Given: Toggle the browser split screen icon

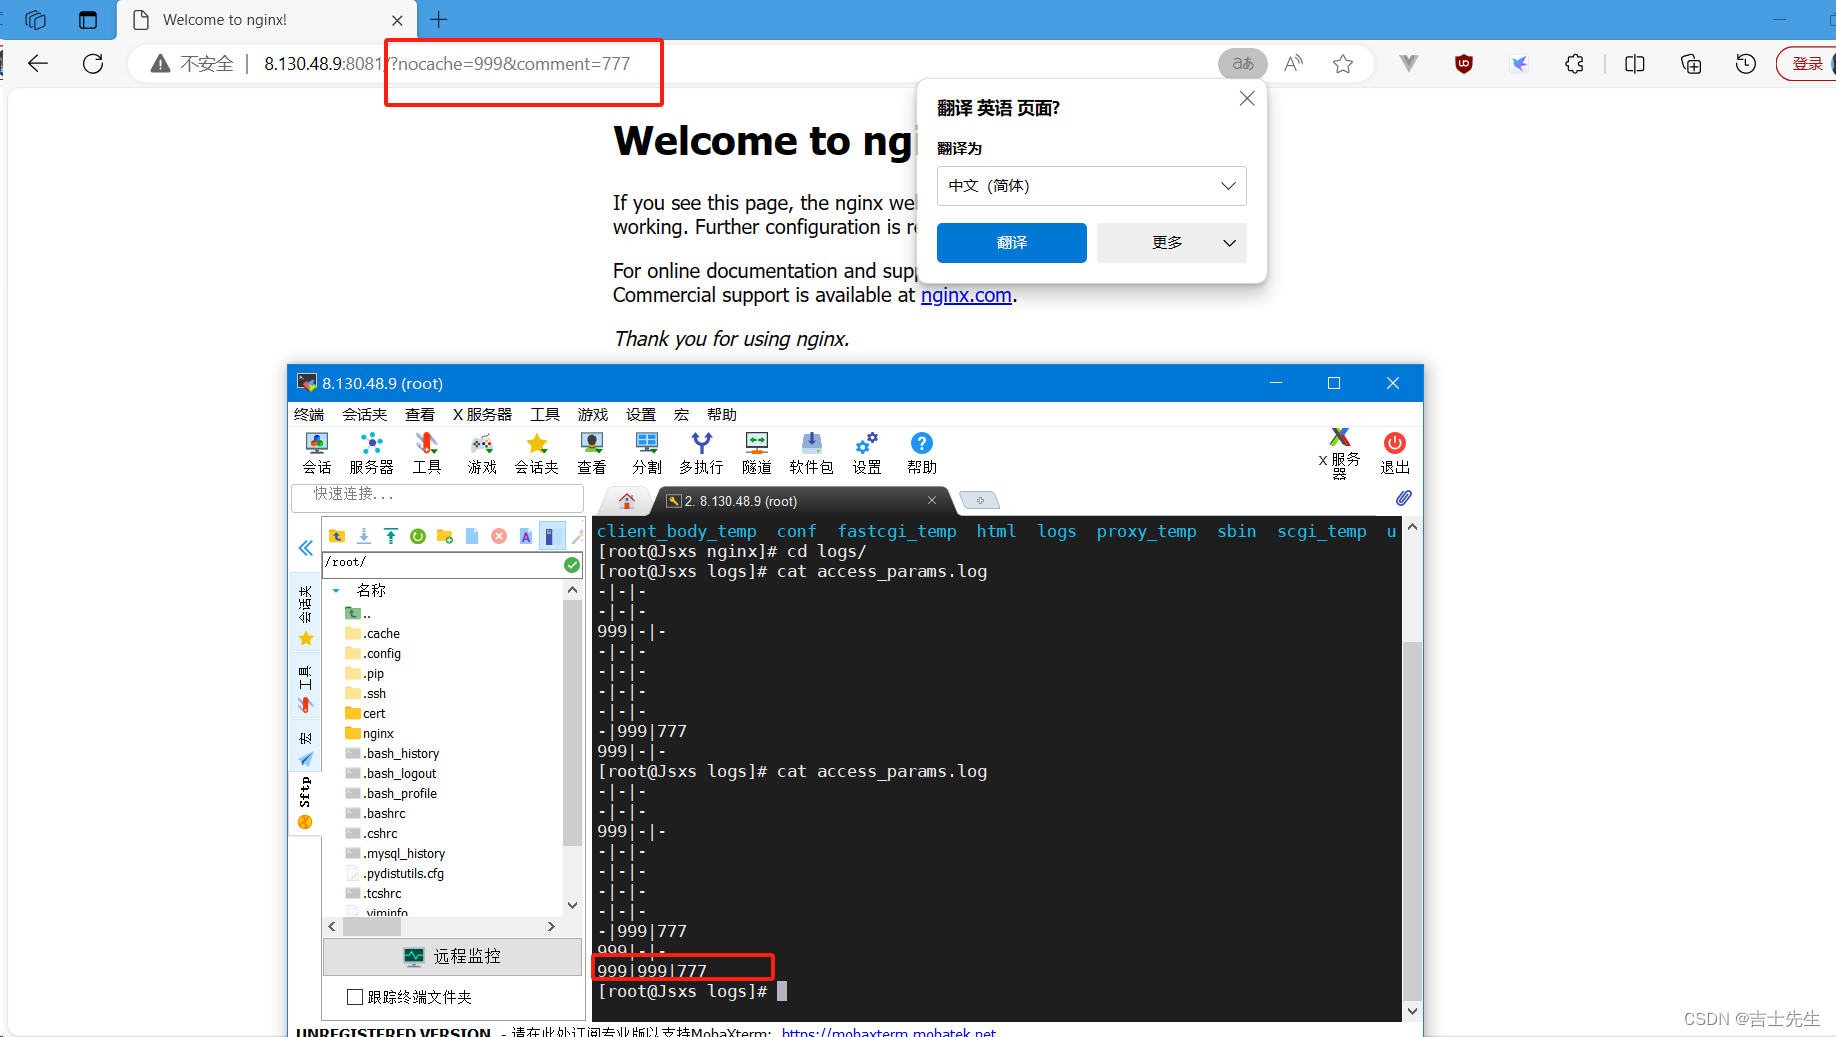Looking at the screenshot, I should click(x=1635, y=64).
